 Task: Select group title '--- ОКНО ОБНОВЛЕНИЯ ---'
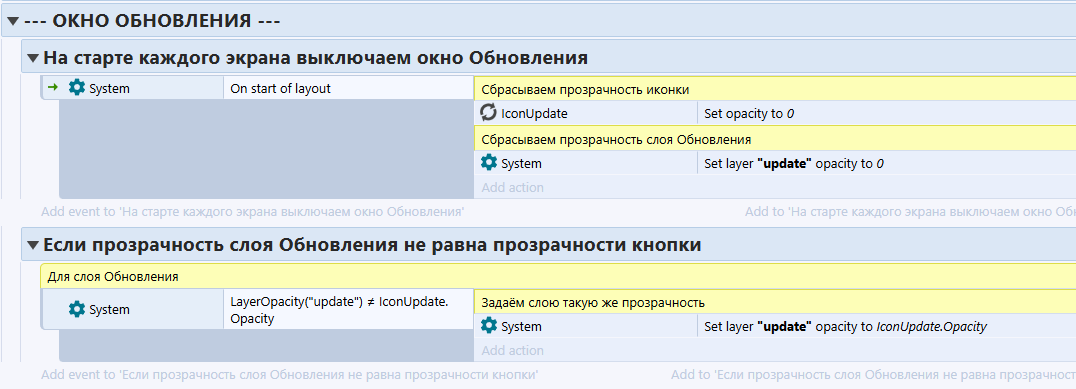click(x=152, y=21)
